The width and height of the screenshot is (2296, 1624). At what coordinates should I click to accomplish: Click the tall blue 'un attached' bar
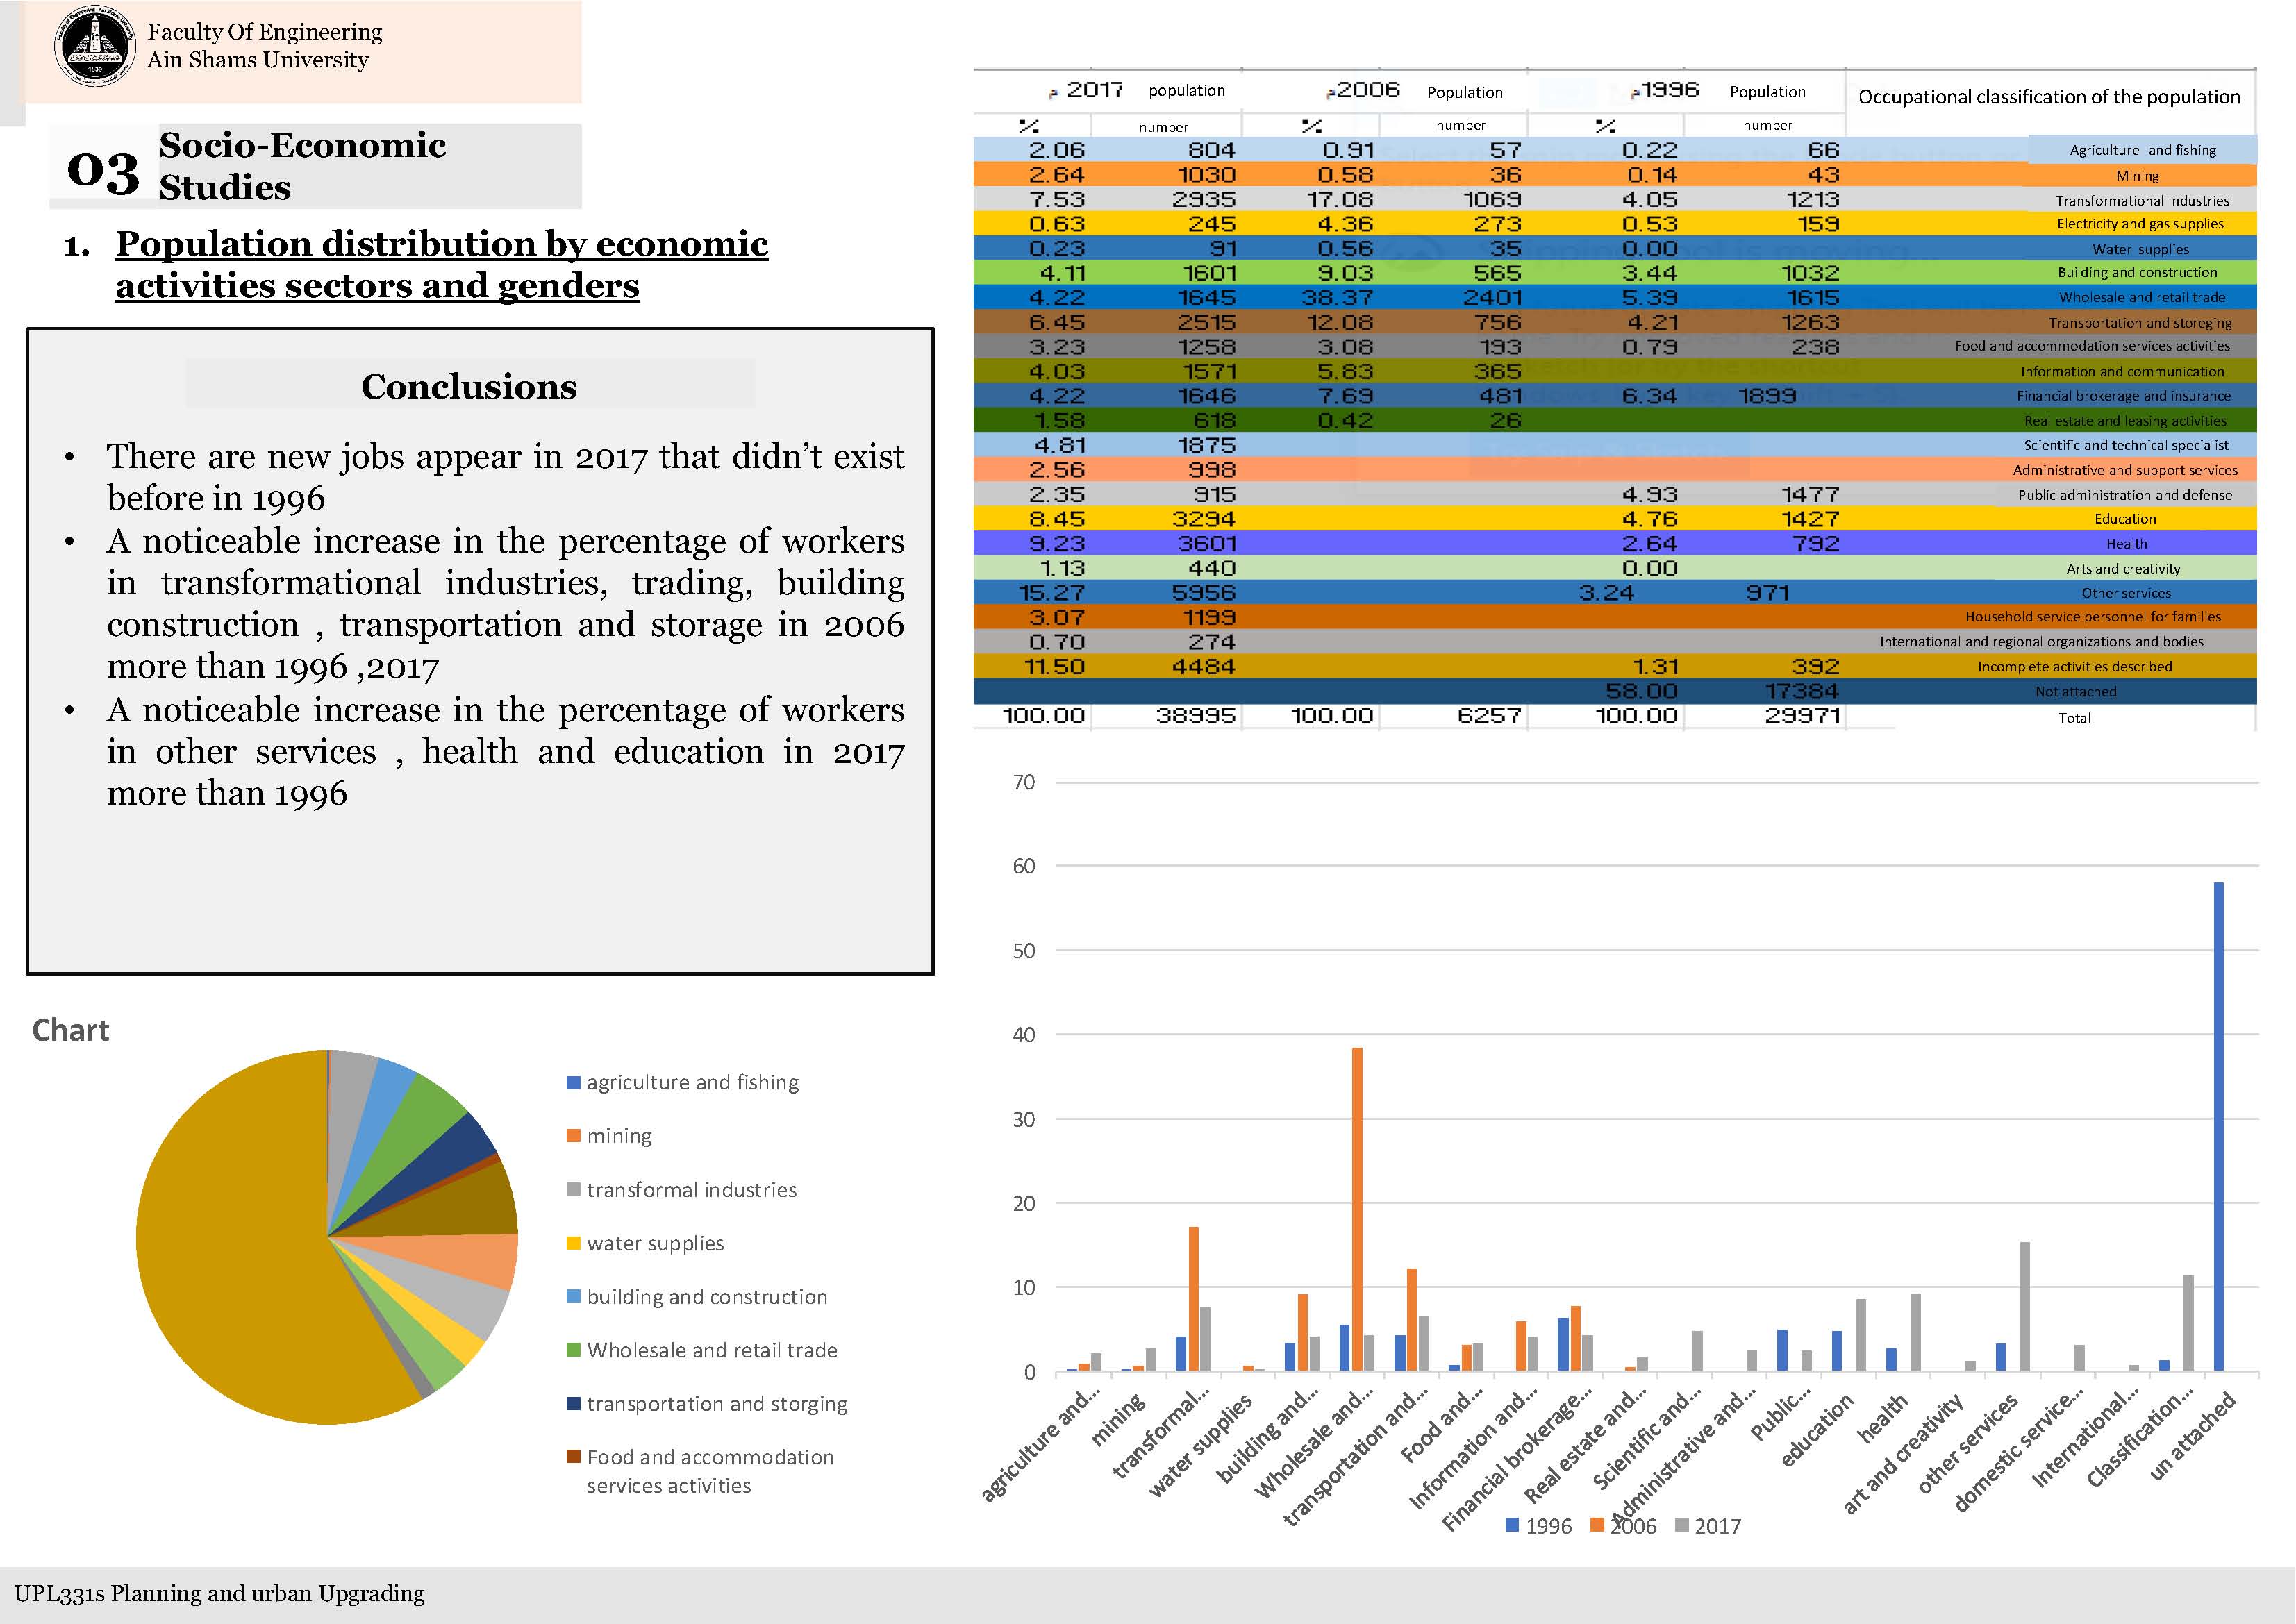pos(2218,1125)
